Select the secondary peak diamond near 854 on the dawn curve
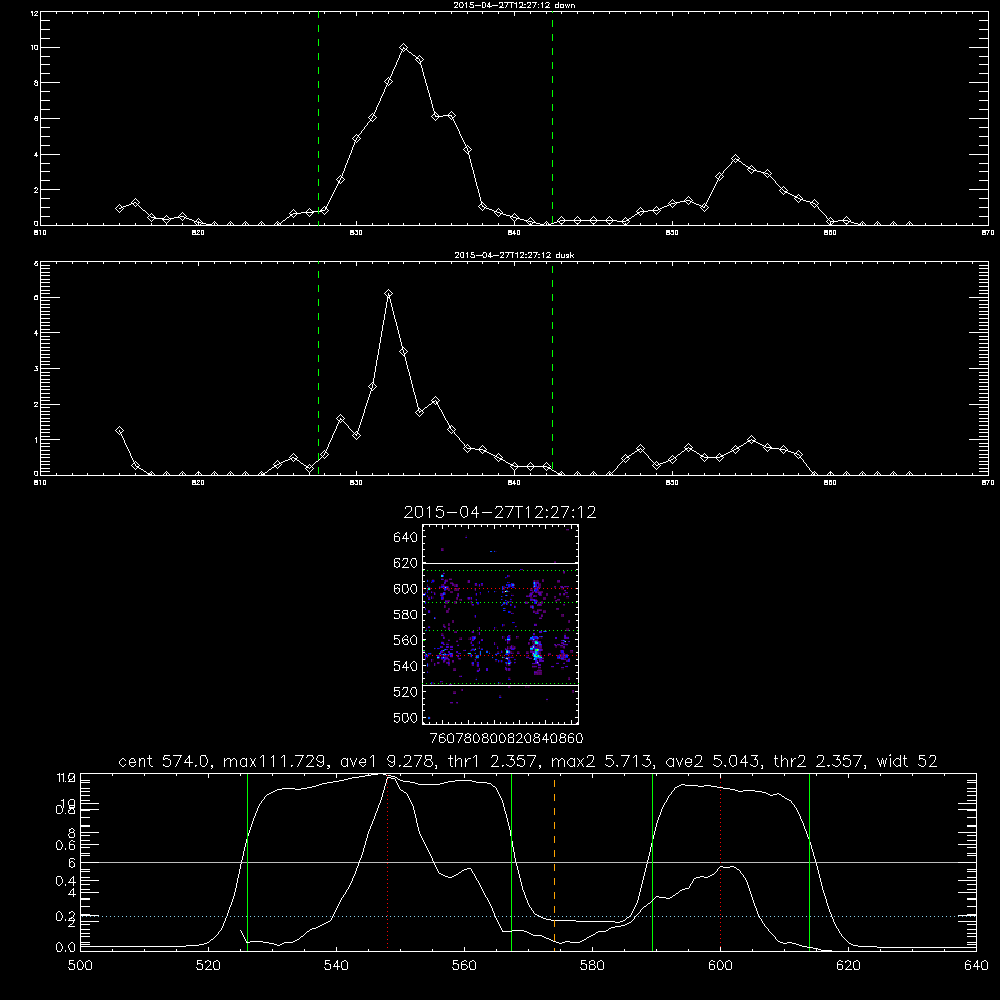 click(736, 158)
